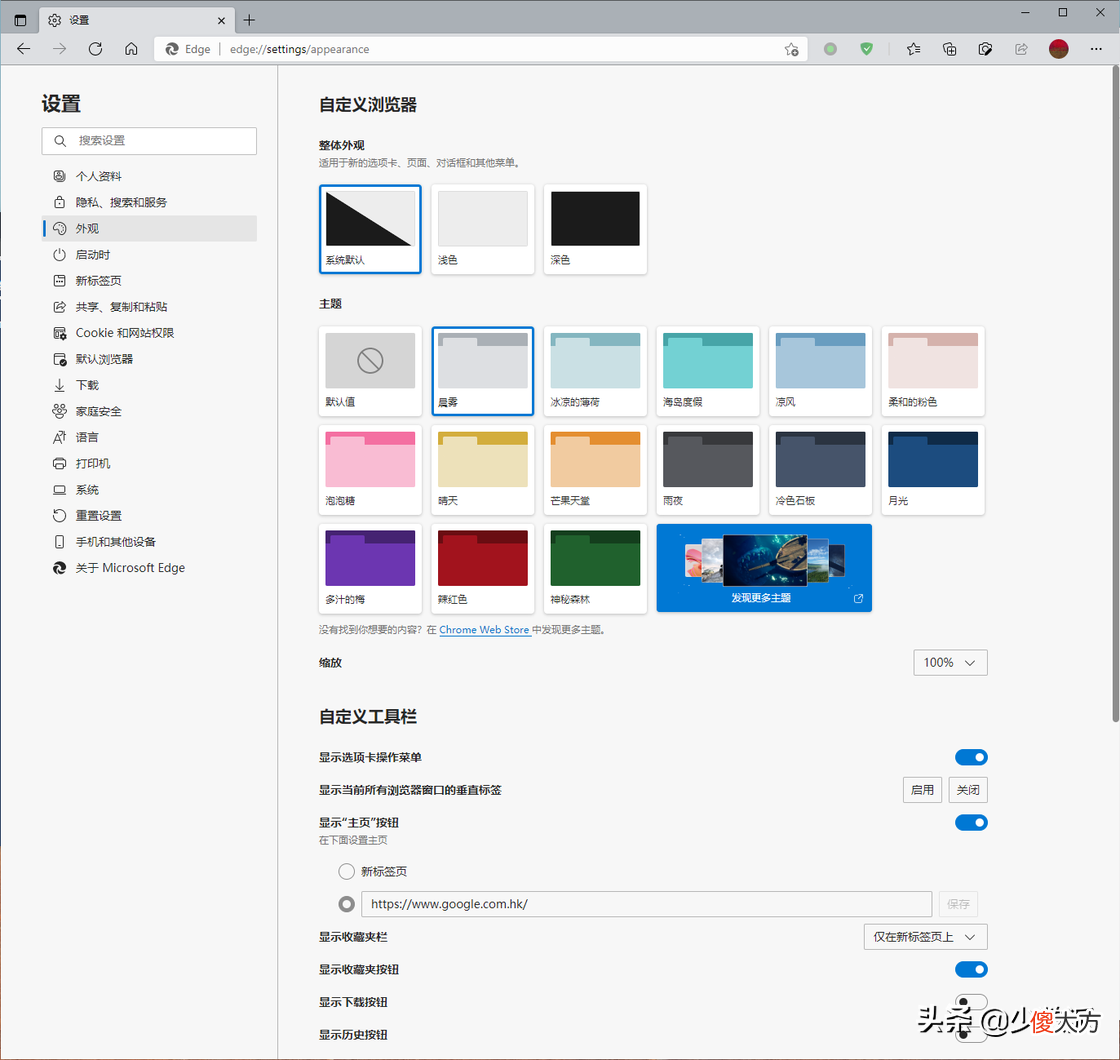Click 启用 for vertical tabs
1120x1060 pixels.
(x=922, y=790)
